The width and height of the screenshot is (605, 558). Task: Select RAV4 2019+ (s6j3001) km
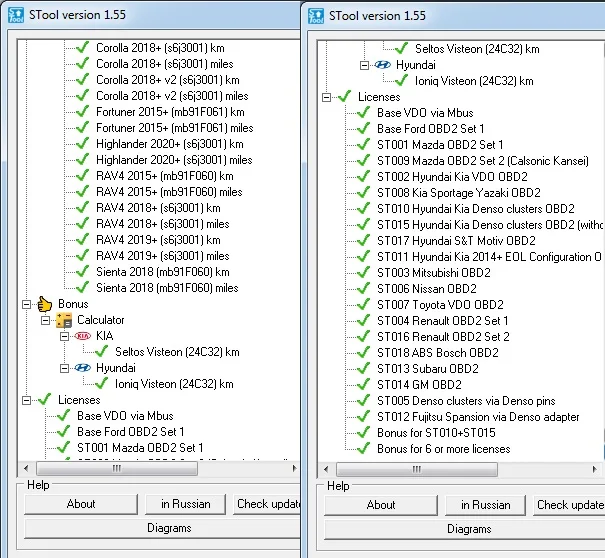pyautogui.click(x=158, y=240)
